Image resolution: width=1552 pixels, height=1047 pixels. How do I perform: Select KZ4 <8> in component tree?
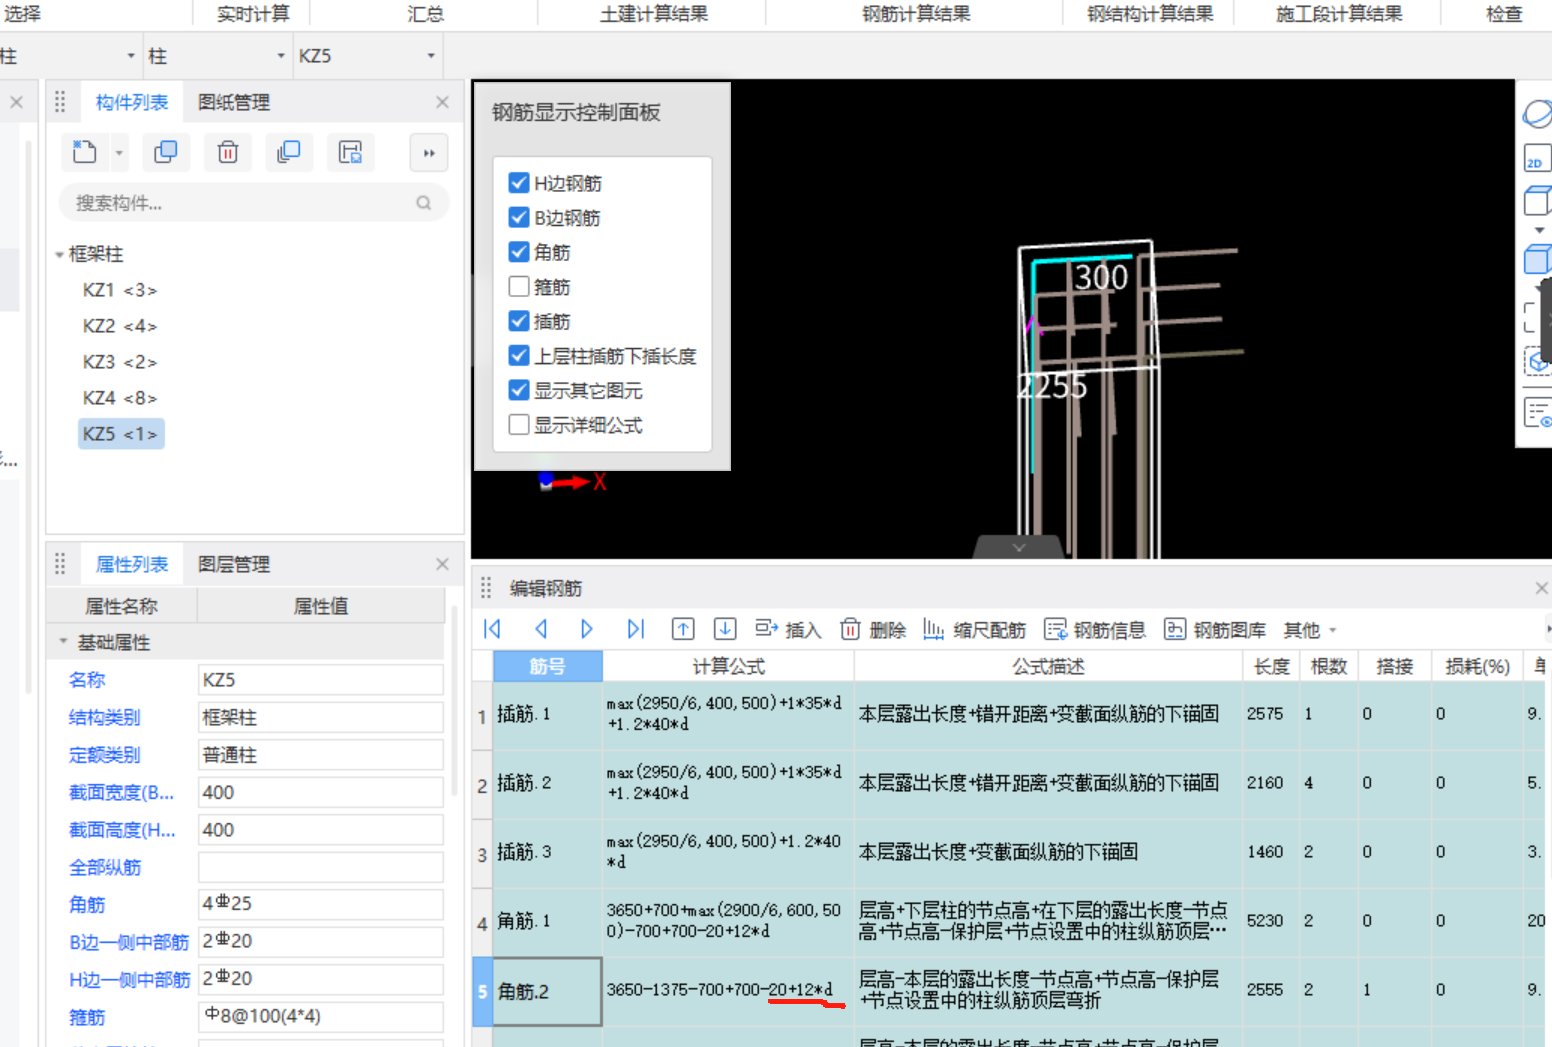pos(120,398)
